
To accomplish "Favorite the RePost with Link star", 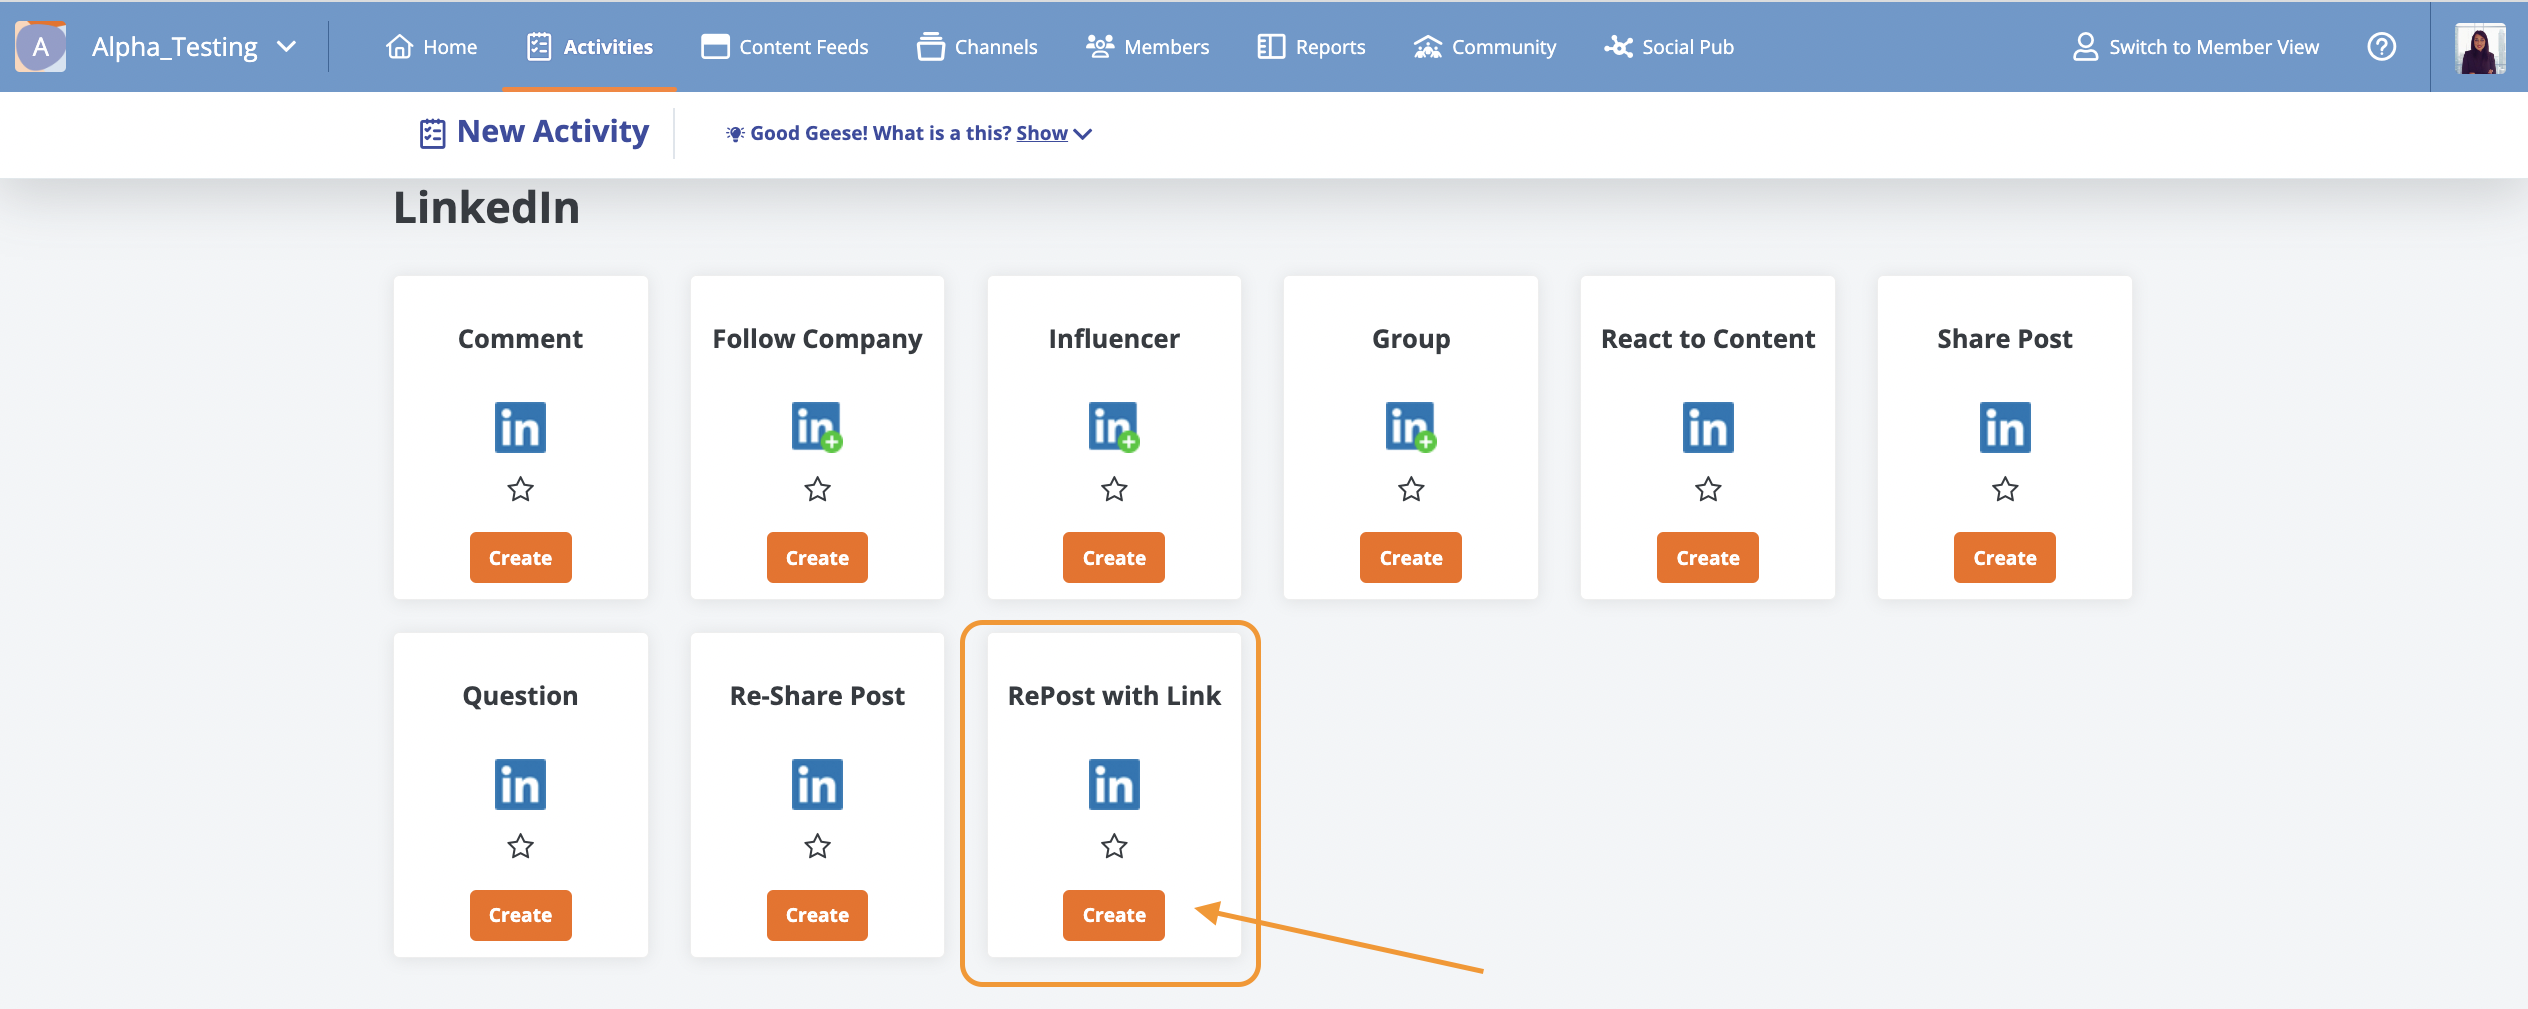I will [1114, 846].
